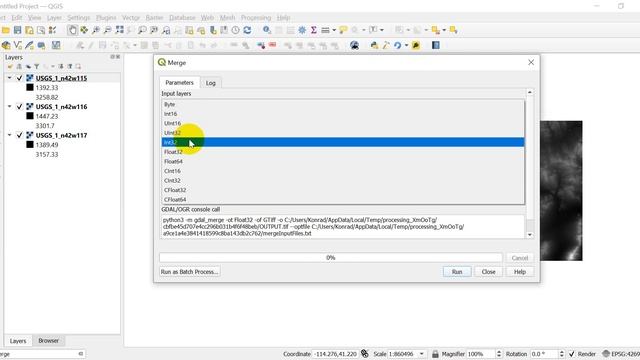Choose CInt16 output data type

click(343, 171)
